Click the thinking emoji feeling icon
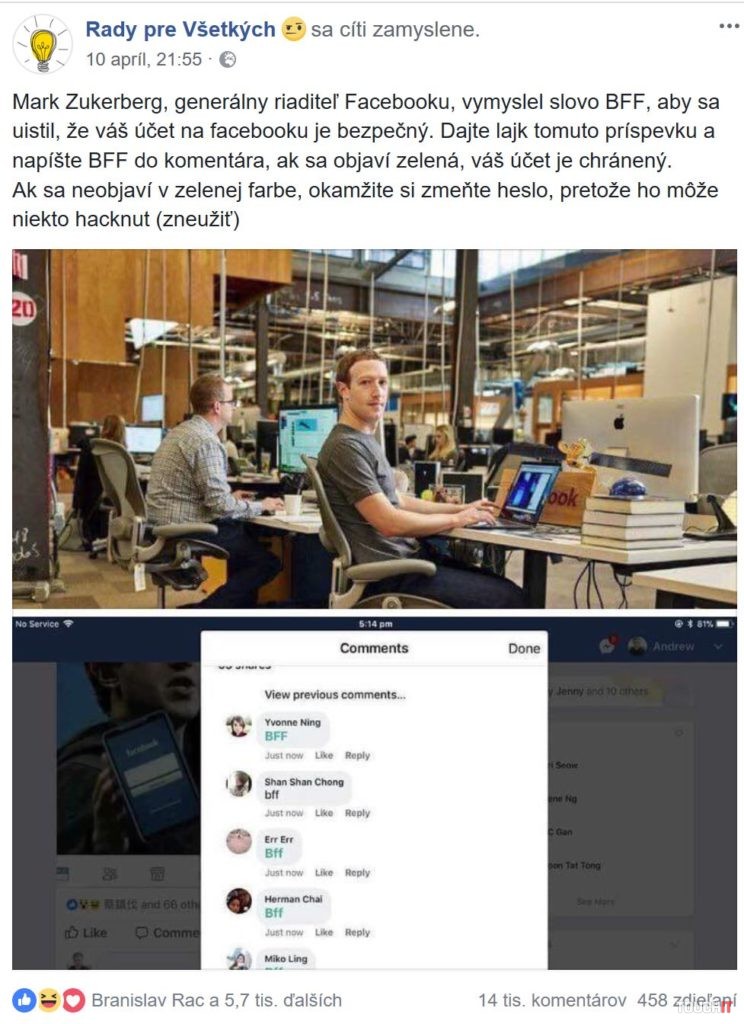 tap(293, 29)
